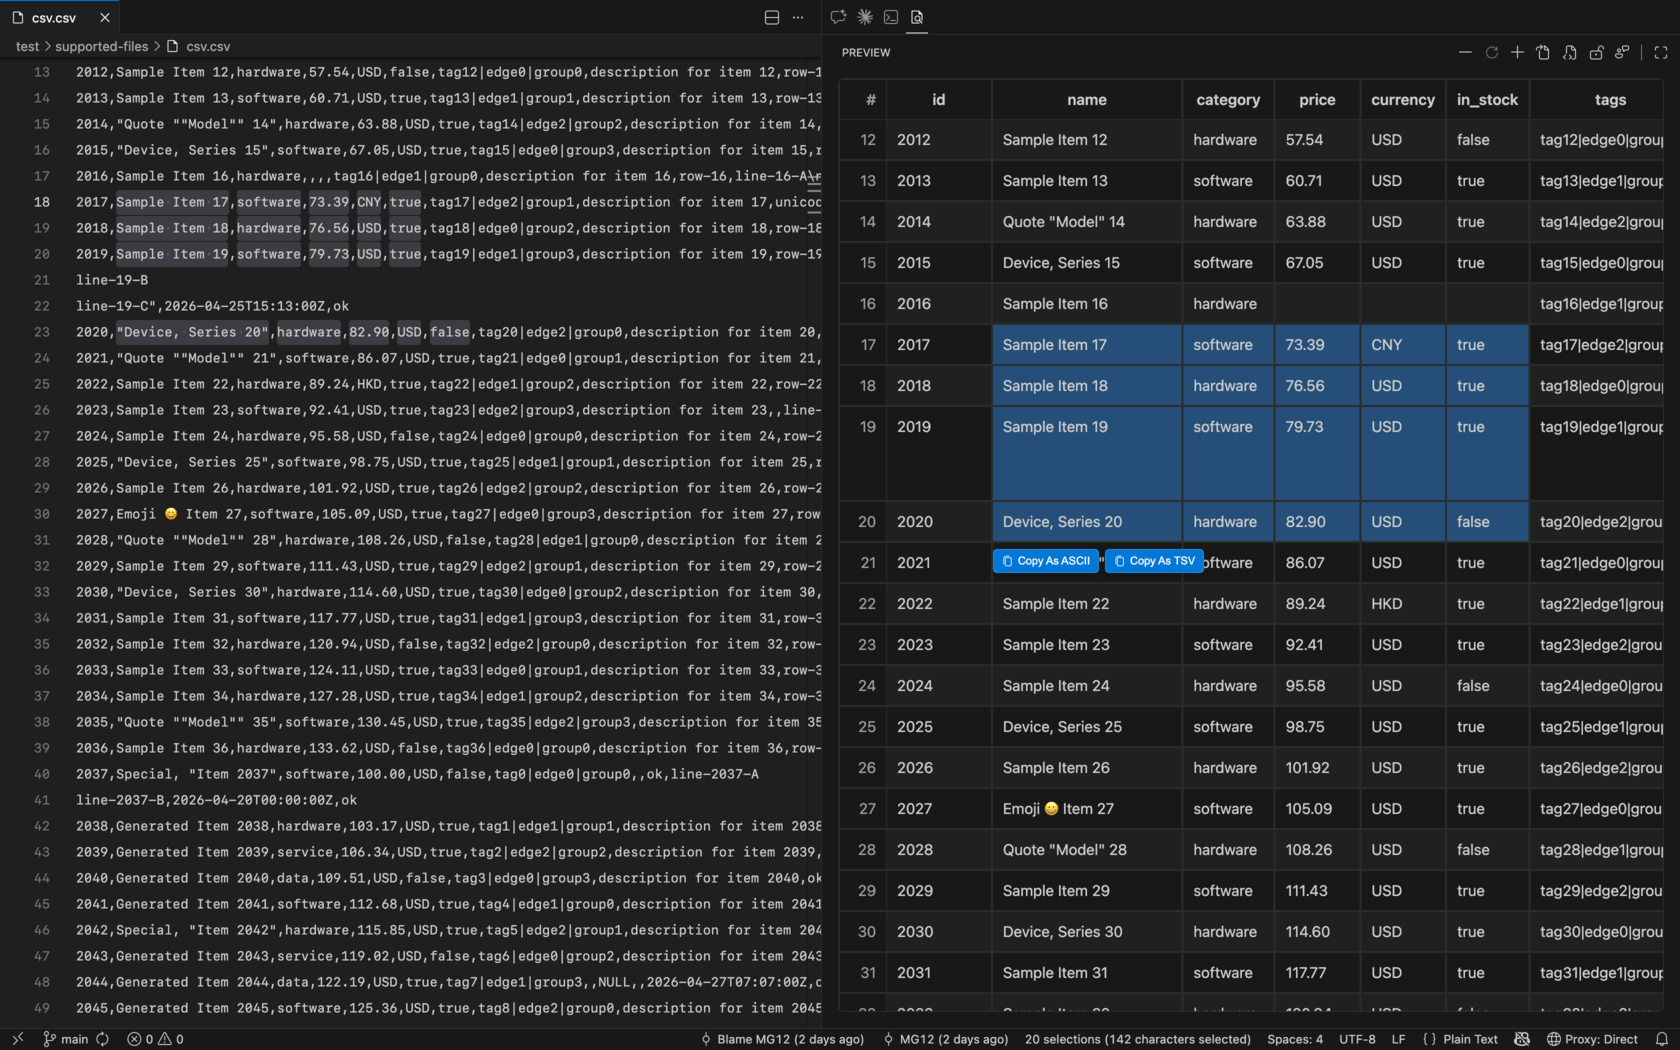Zoom out the preview
Image resolution: width=1680 pixels, height=1050 pixels.
1465,52
